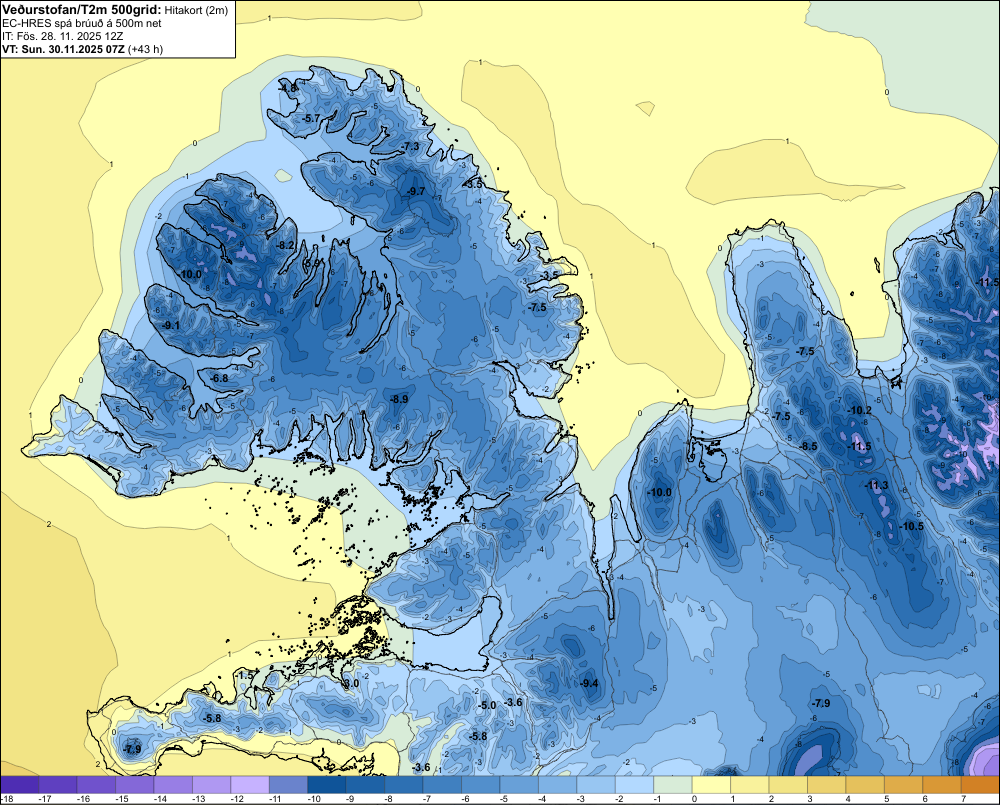1000x805 pixels.
Task: Click the temperature label '-8.2'
Action: (286, 245)
